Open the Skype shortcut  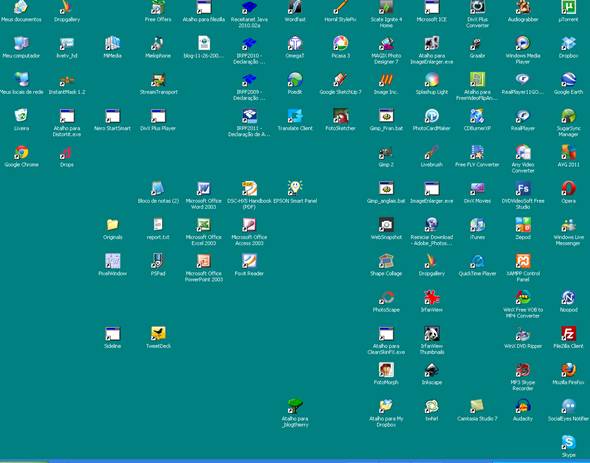pyautogui.click(x=568, y=442)
